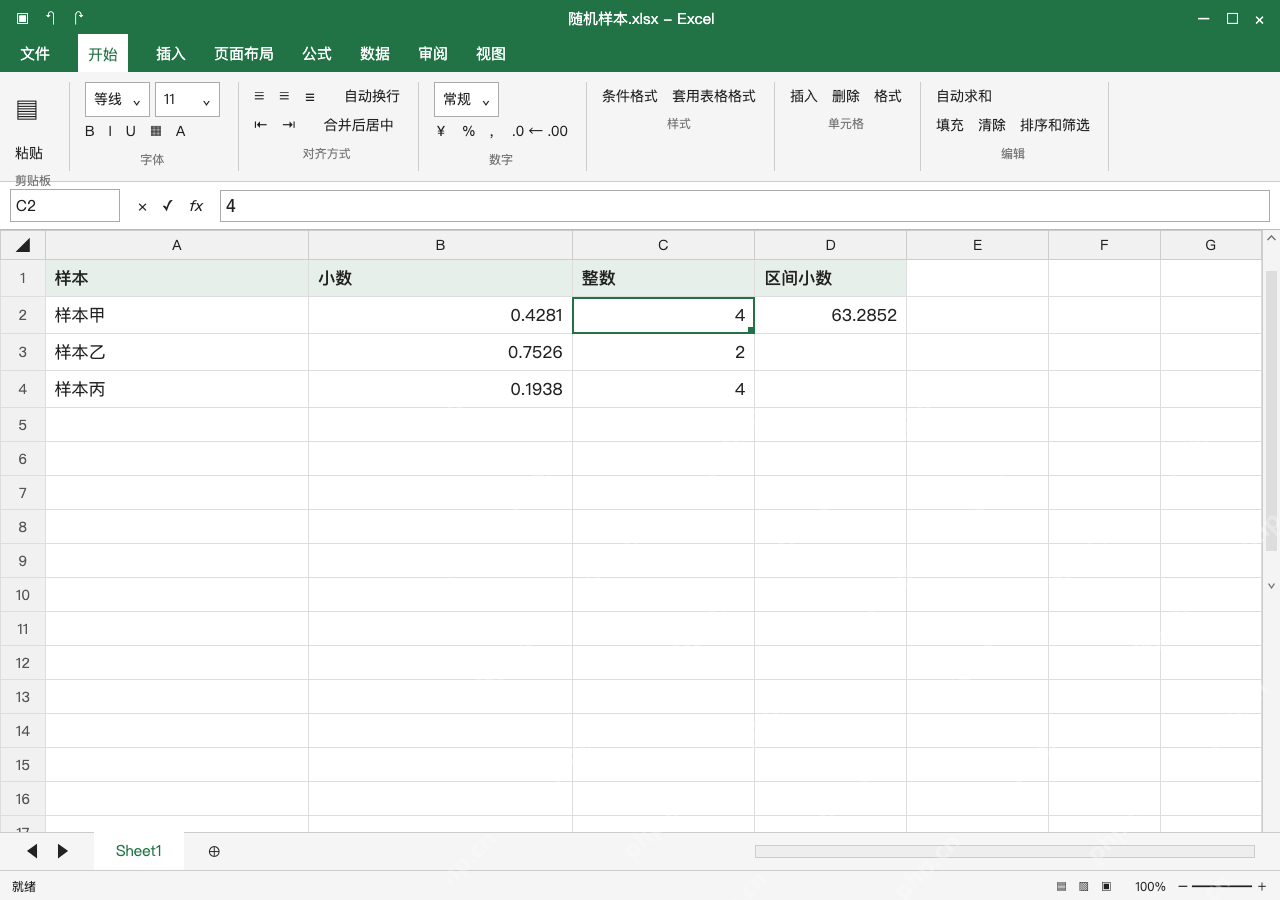Open 排序和筛选 sort and filter menu
Viewport: 1280px width, 900px height.
1055,125
